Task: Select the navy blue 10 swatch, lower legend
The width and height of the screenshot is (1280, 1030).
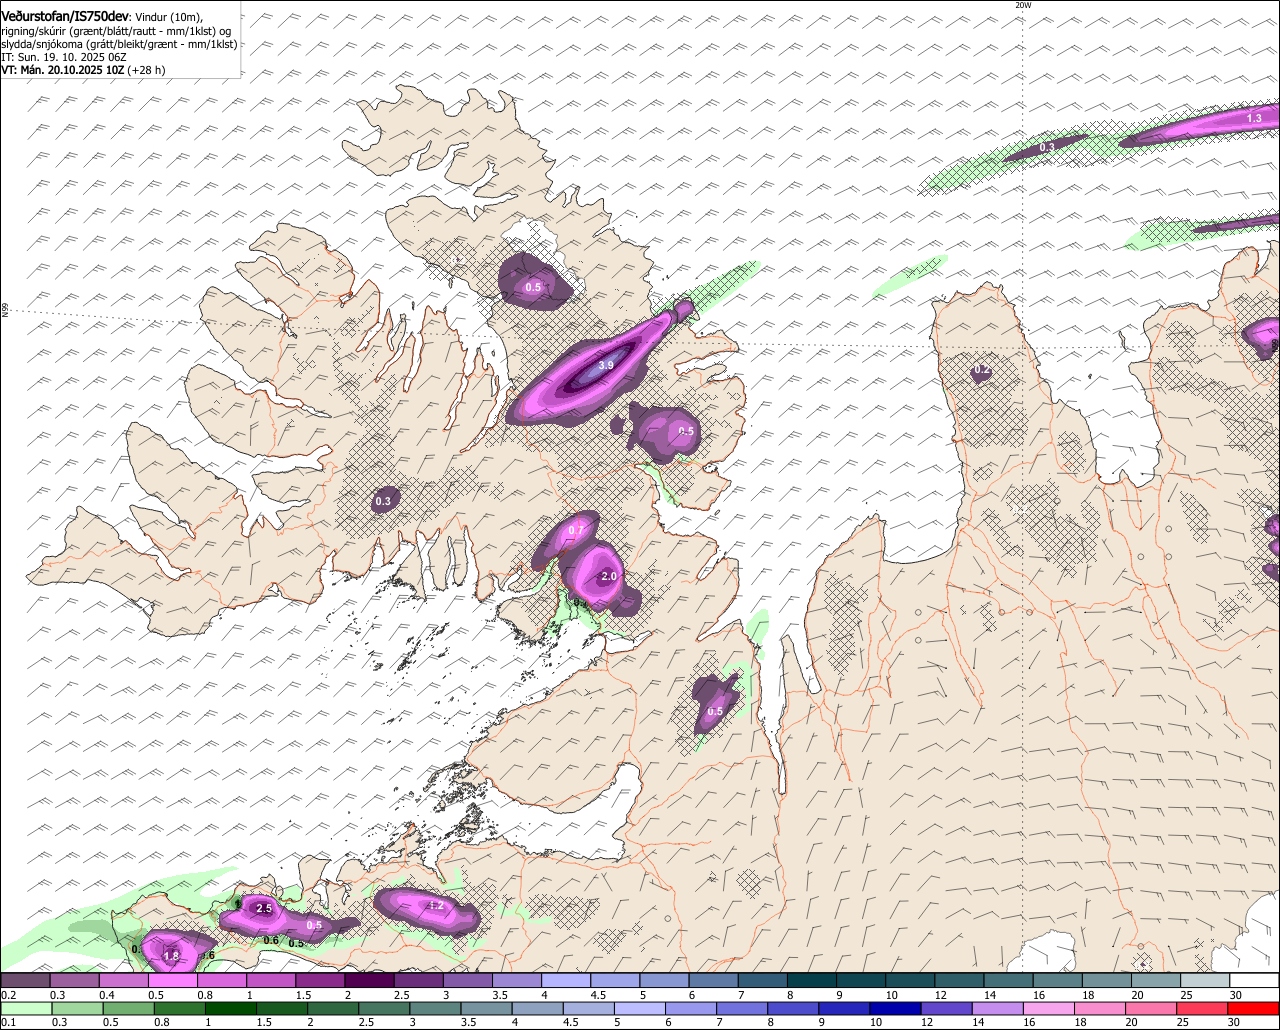Action: pos(896,1009)
